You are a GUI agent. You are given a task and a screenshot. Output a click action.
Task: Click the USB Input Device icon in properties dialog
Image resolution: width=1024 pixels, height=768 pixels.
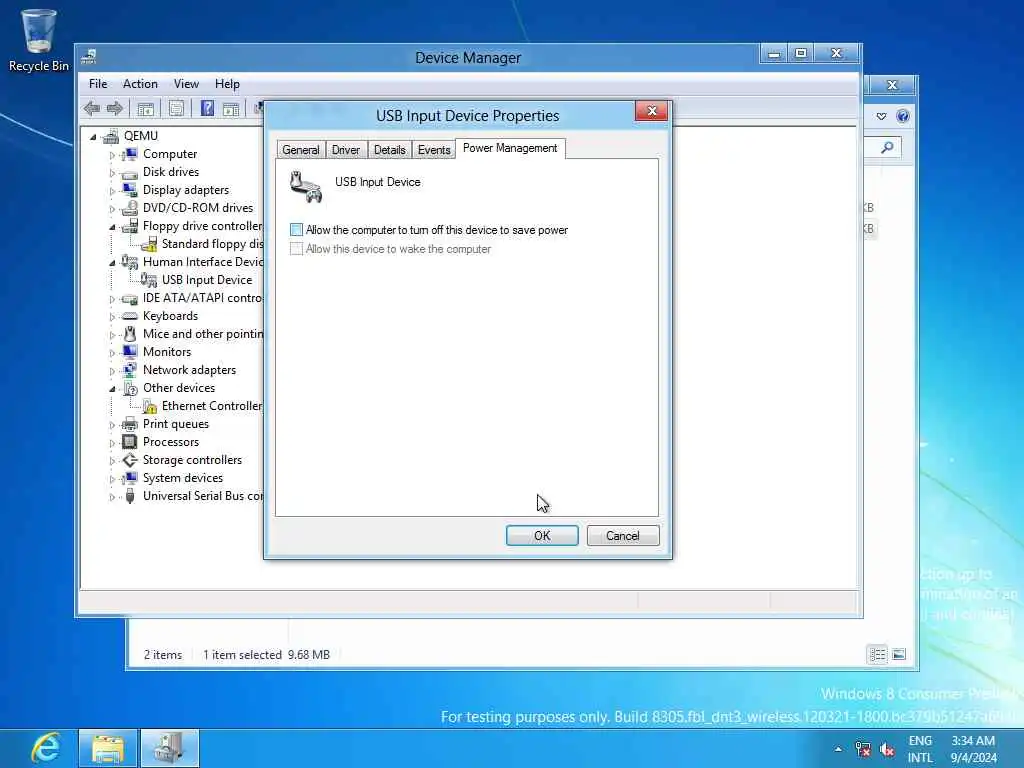306,187
